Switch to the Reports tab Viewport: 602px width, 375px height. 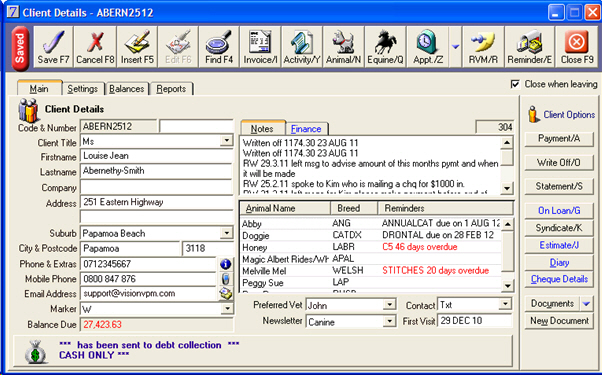point(171,89)
